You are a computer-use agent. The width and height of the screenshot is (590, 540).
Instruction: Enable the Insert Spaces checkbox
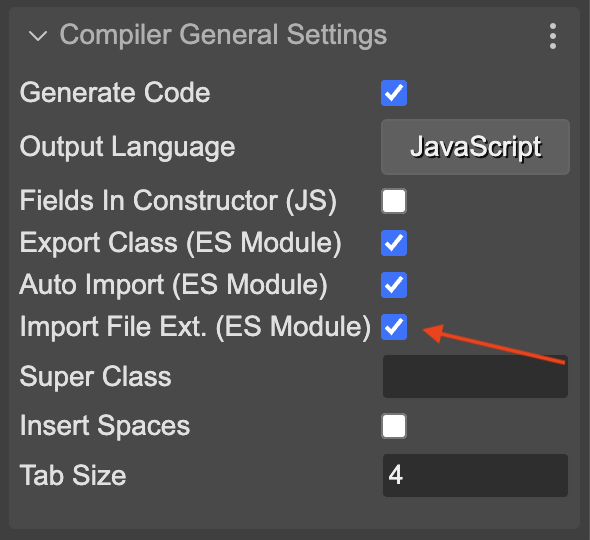(x=394, y=426)
